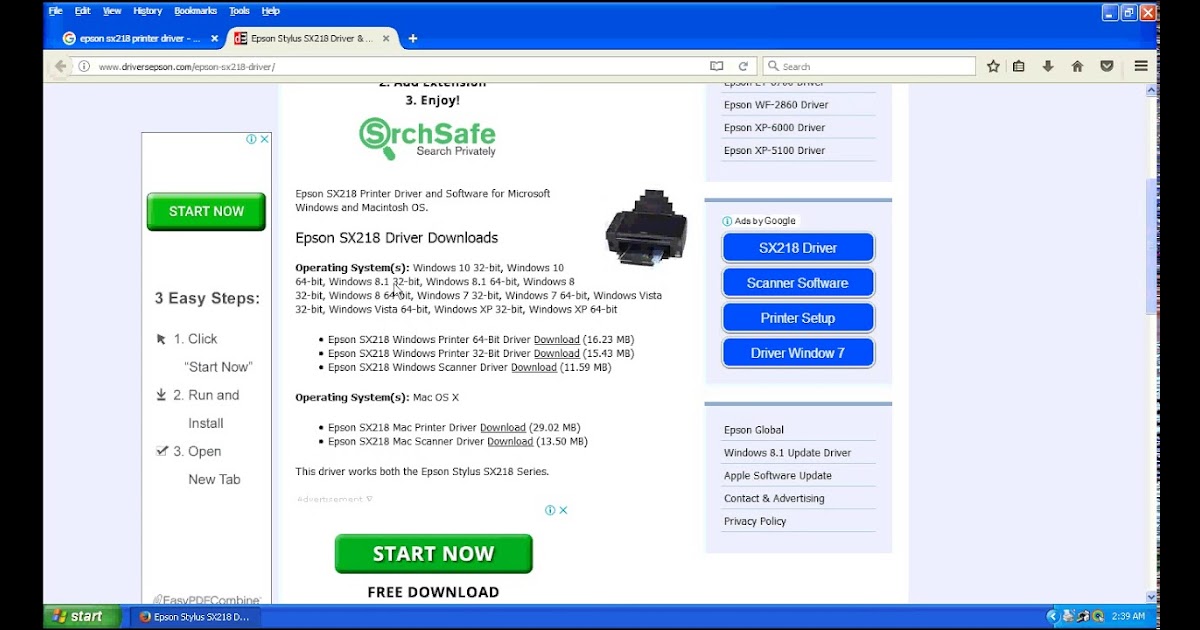
Task: Click the Epson SX218 printer image
Action: pyautogui.click(x=646, y=228)
